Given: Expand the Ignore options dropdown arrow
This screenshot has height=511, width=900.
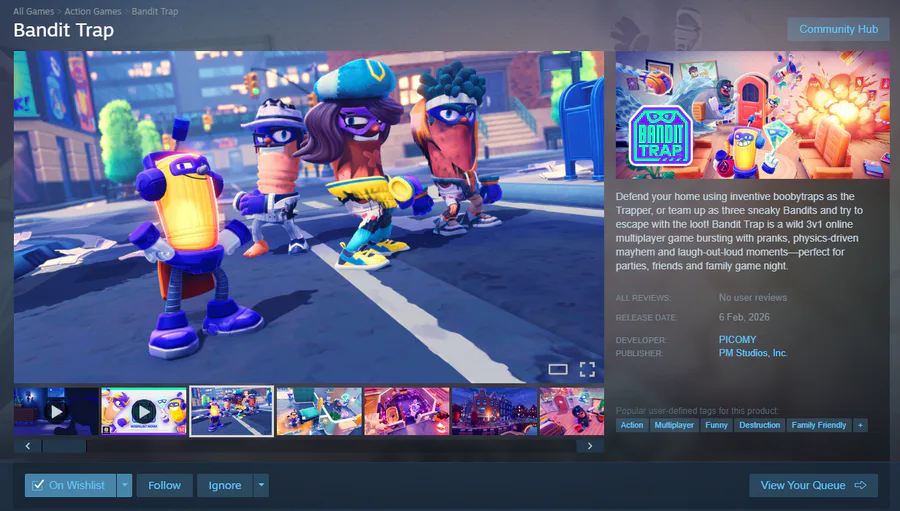Looking at the screenshot, I should point(261,485).
